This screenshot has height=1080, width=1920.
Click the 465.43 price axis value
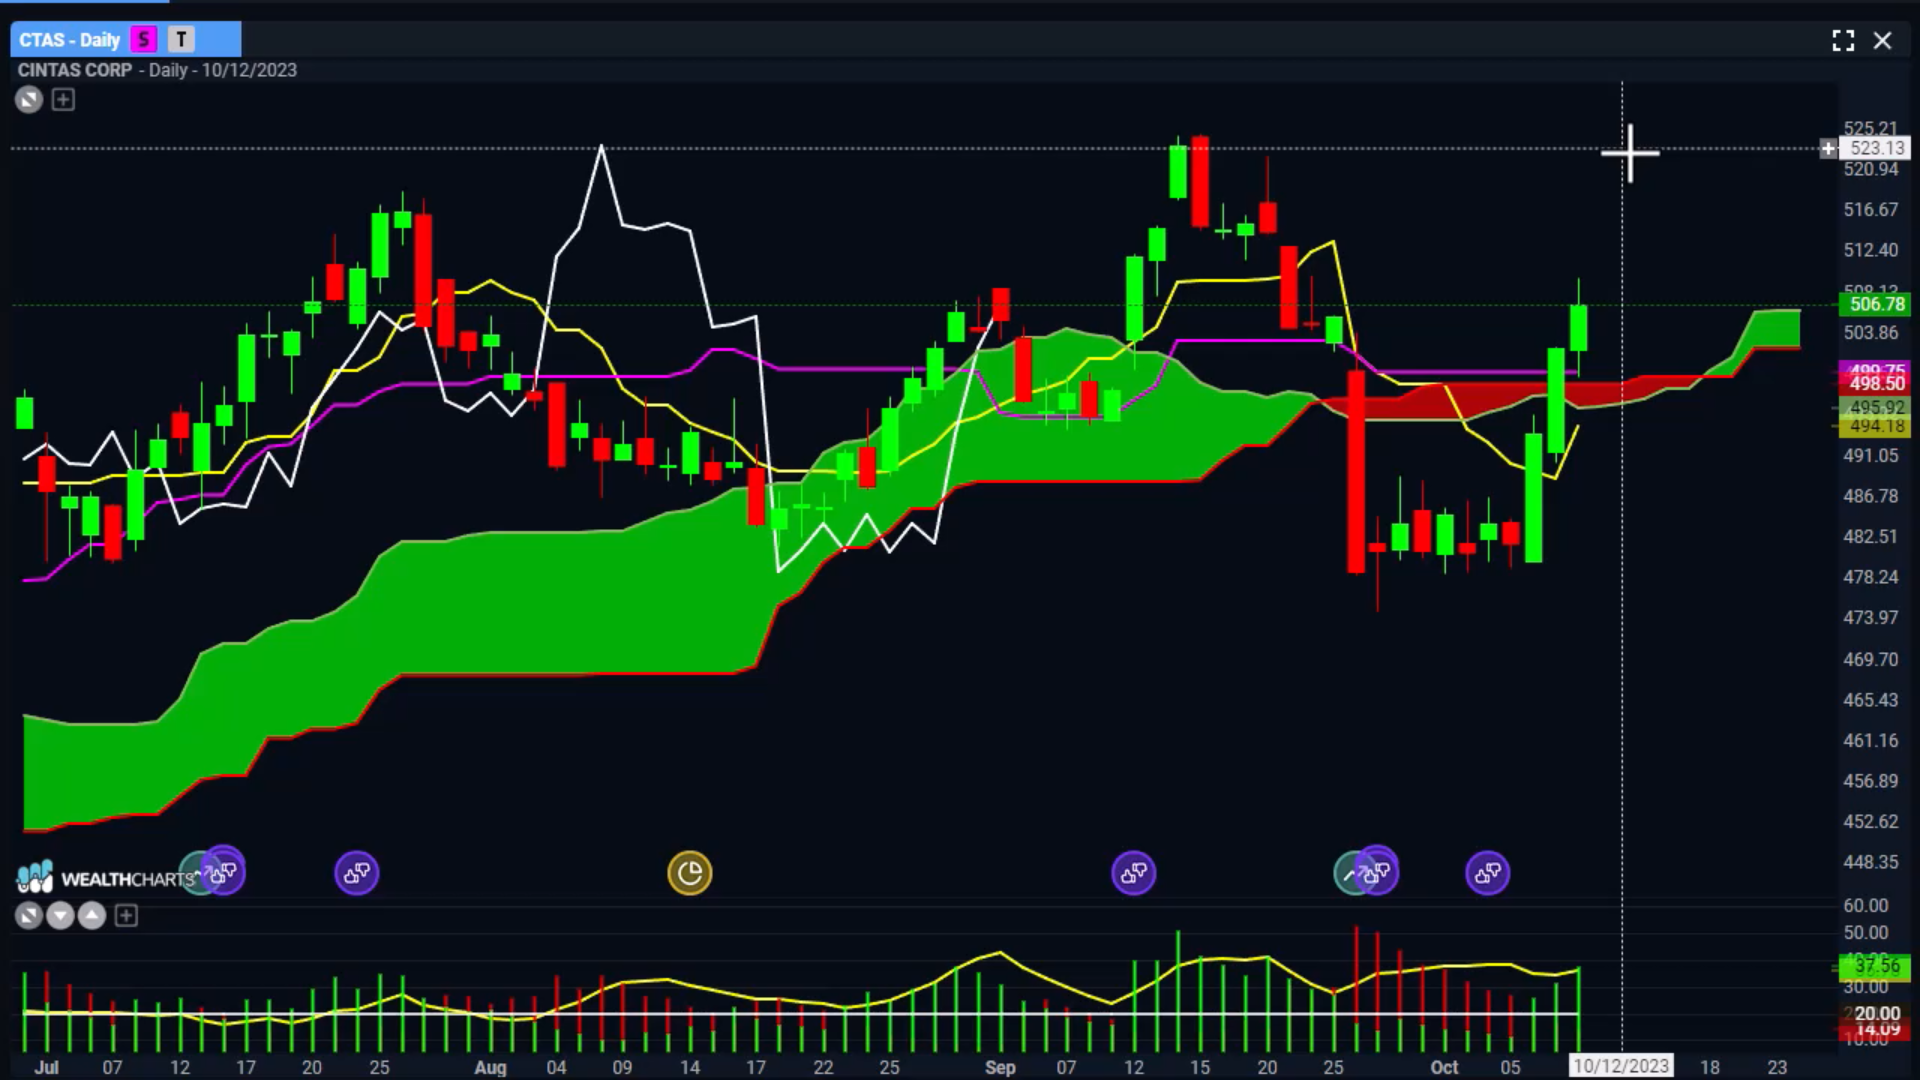pos(1871,700)
